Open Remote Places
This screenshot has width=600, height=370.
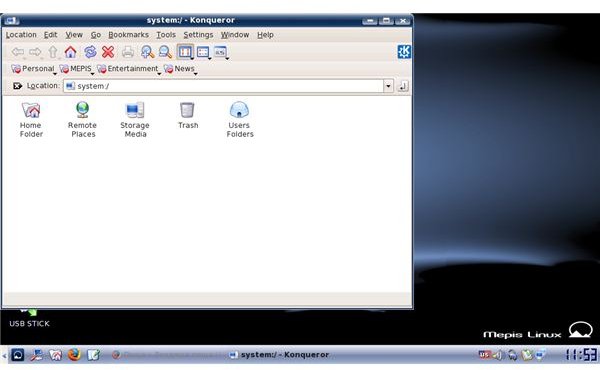(83, 120)
